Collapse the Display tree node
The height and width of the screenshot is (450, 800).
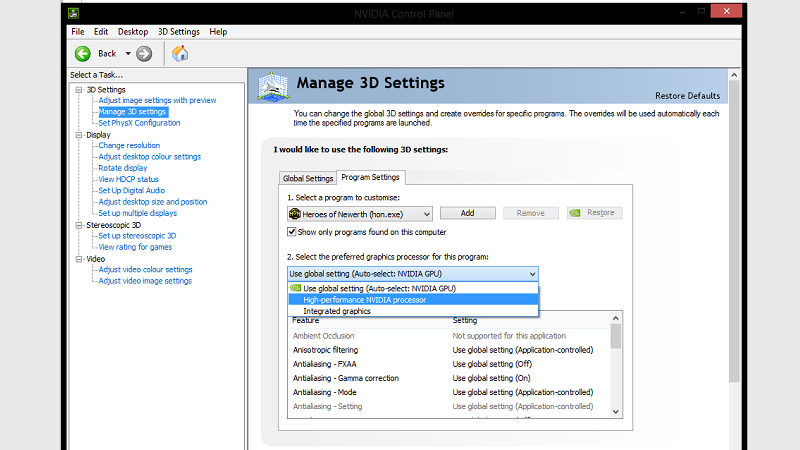coord(78,134)
